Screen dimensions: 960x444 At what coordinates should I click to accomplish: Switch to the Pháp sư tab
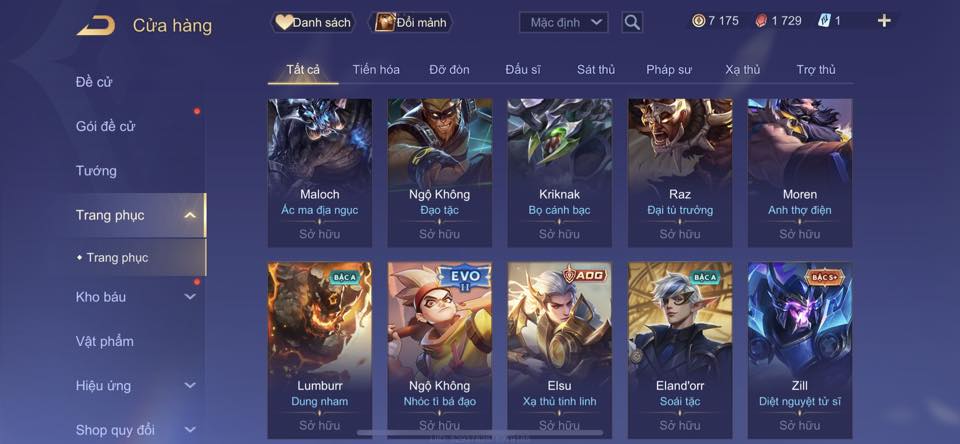click(669, 70)
